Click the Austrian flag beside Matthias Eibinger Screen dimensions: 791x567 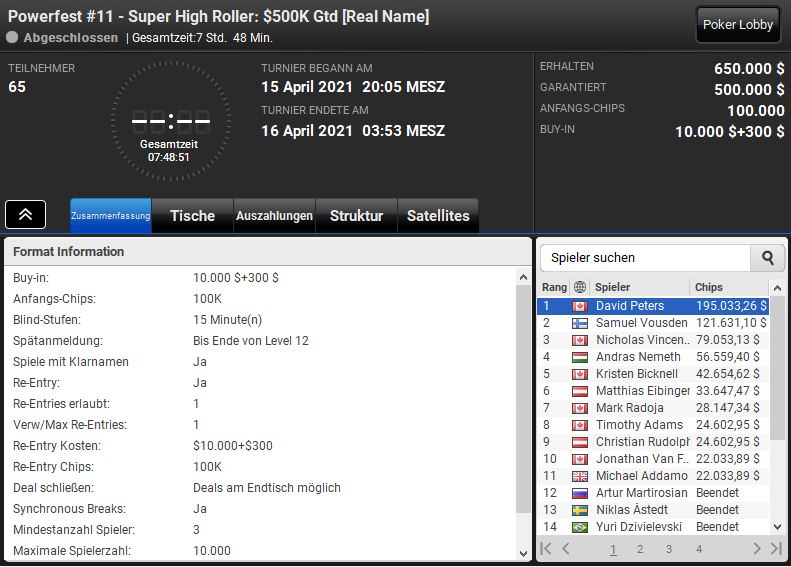pos(580,391)
